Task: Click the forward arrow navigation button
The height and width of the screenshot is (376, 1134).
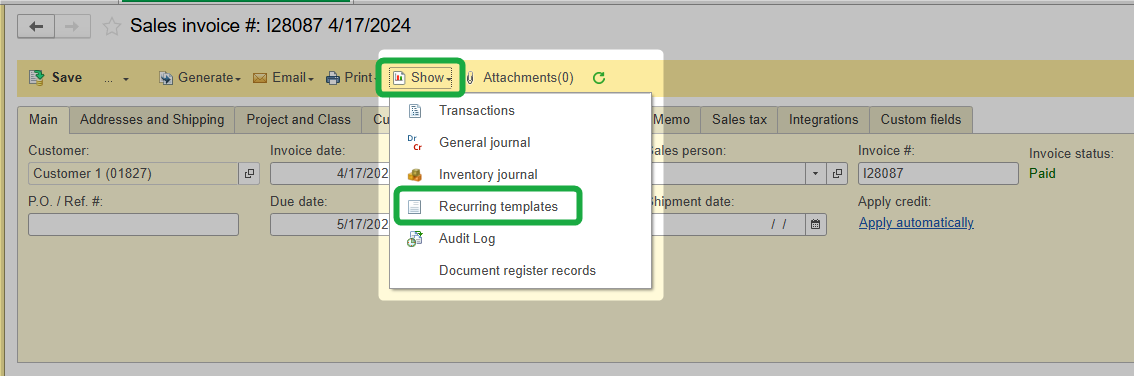Action: tap(72, 27)
